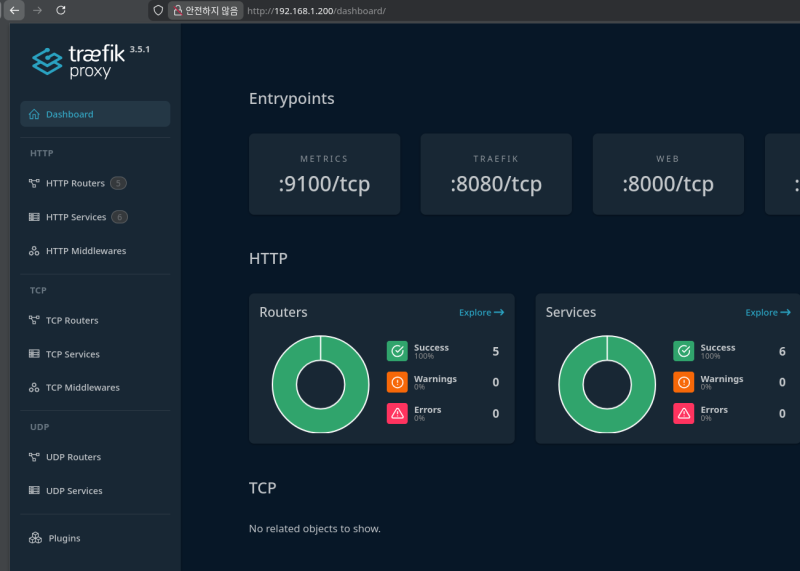Click the Plugins icon in sidebar
Viewport: 800px width, 571px height.
coord(36,538)
